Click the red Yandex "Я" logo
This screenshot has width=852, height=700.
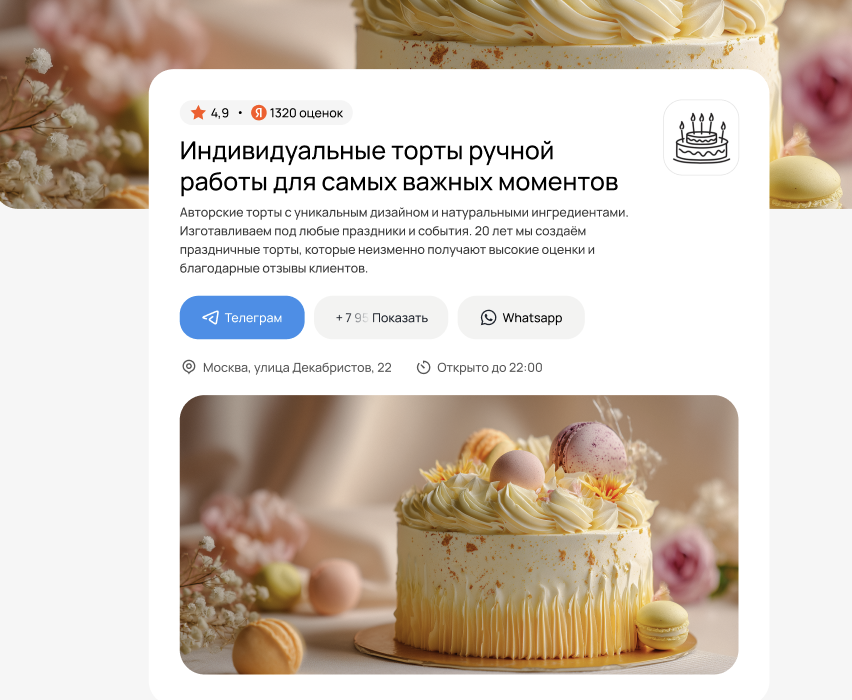(x=259, y=112)
